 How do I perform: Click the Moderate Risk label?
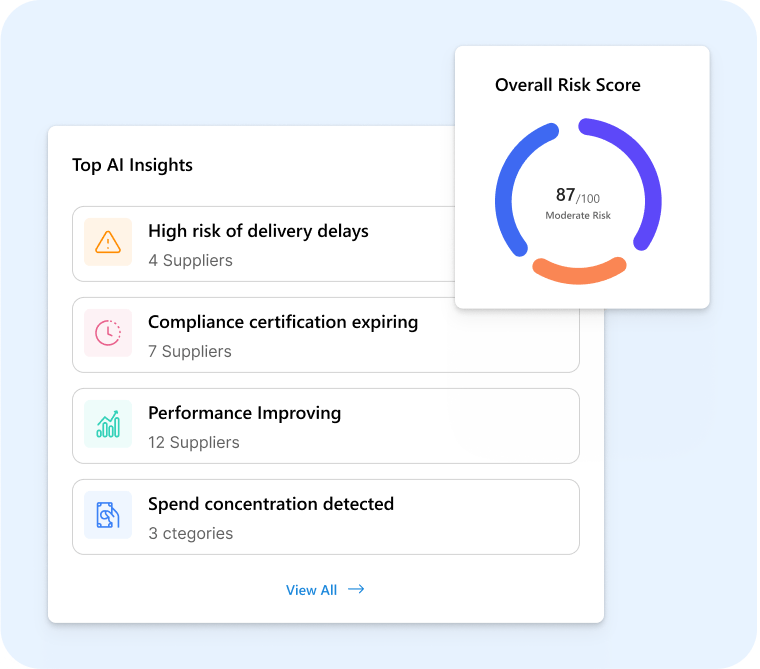[578, 215]
